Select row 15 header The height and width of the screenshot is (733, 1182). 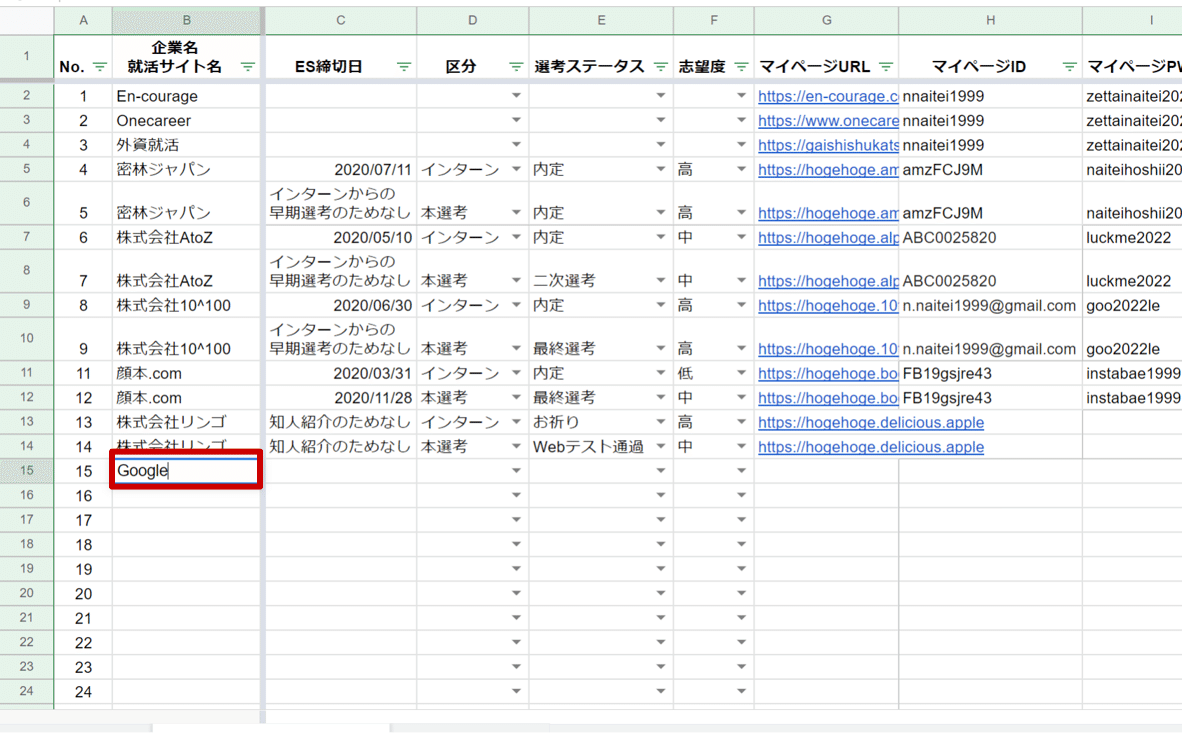point(26,471)
